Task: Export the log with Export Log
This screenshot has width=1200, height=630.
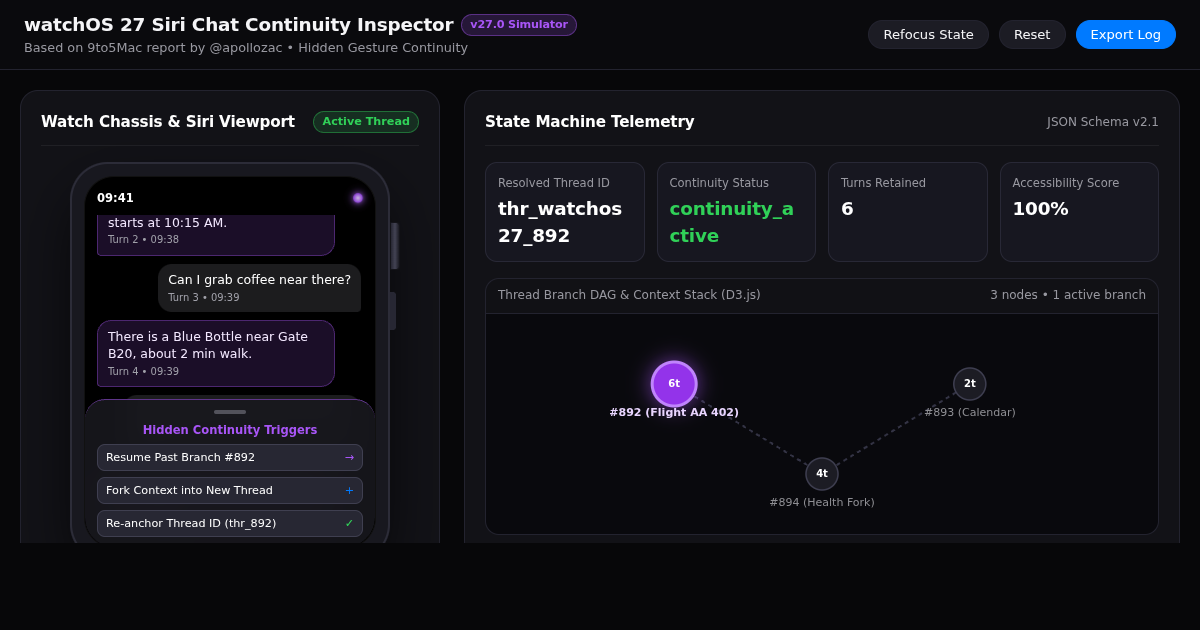Action: (x=1126, y=35)
